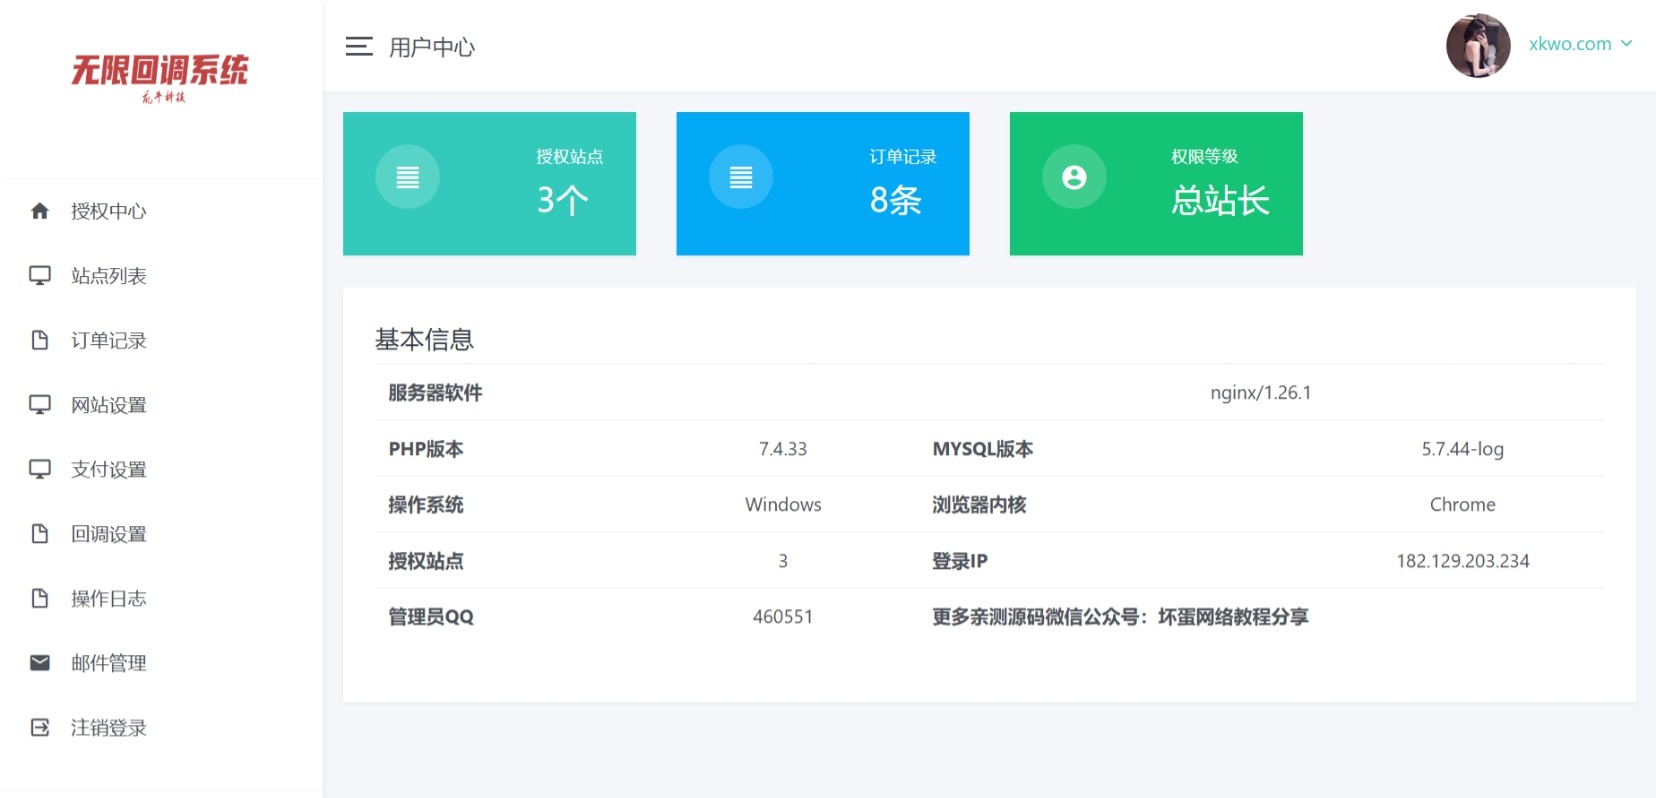Toggle the sidebar with the hamburger icon
This screenshot has height=798, width=1656.
click(359, 46)
